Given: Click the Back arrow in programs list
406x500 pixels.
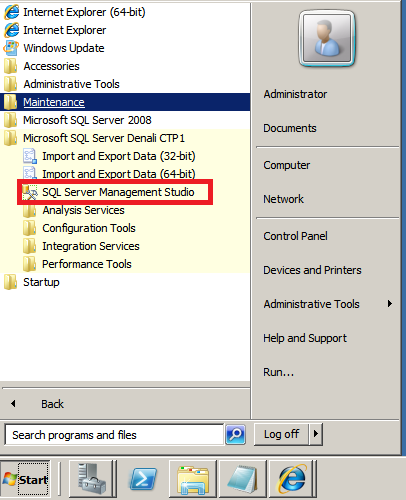Looking at the screenshot, I should tap(13, 404).
